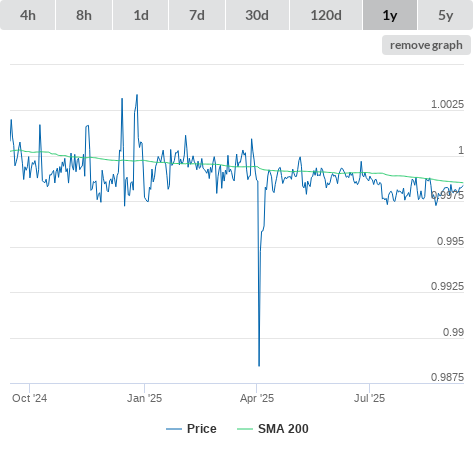Click the green SMA 200 legend line marker
The image size is (474, 455).
[245, 429]
